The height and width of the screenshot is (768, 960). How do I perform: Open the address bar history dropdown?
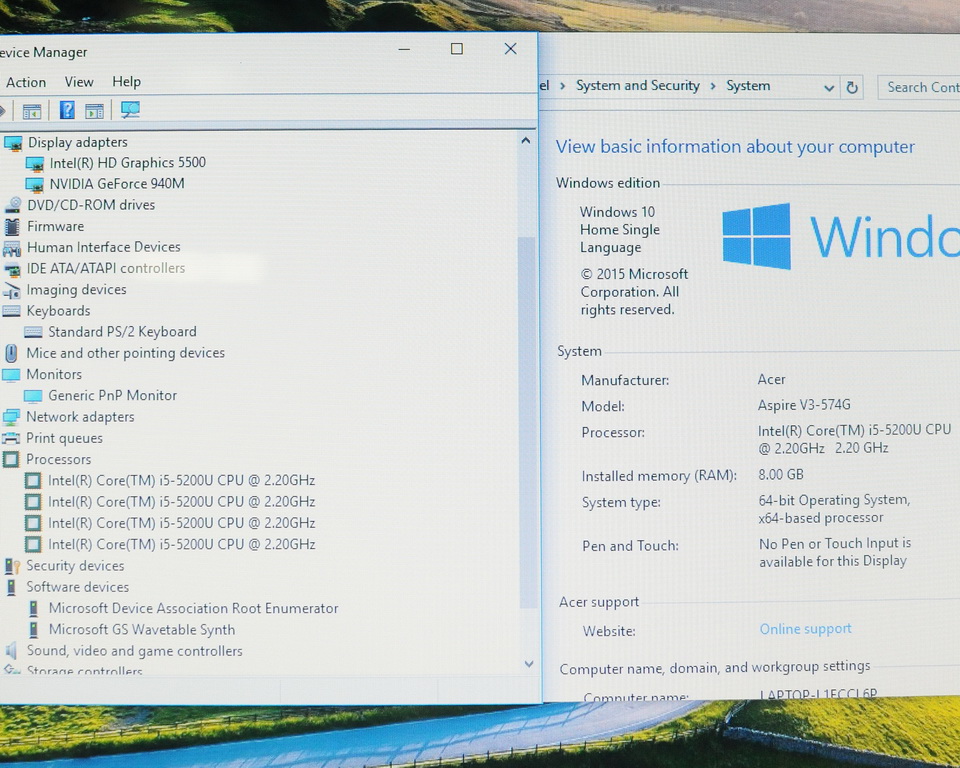(x=829, y=88)
